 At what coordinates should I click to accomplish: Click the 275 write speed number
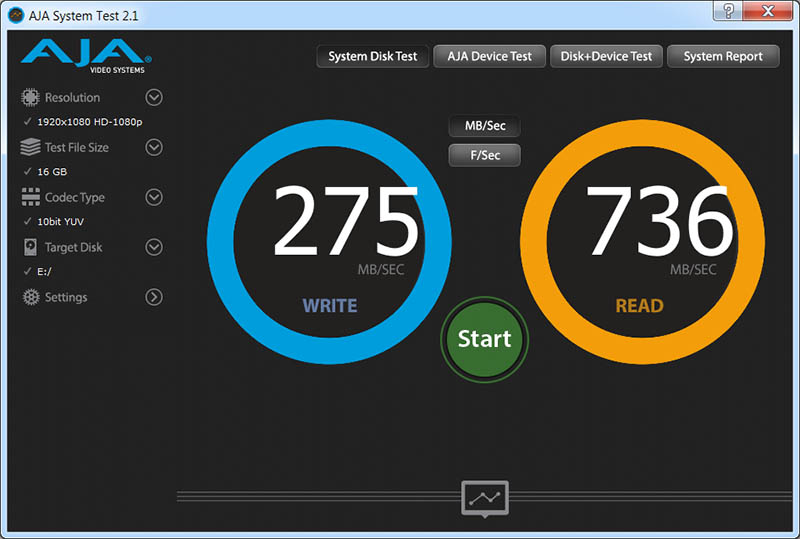pos(345,221)
